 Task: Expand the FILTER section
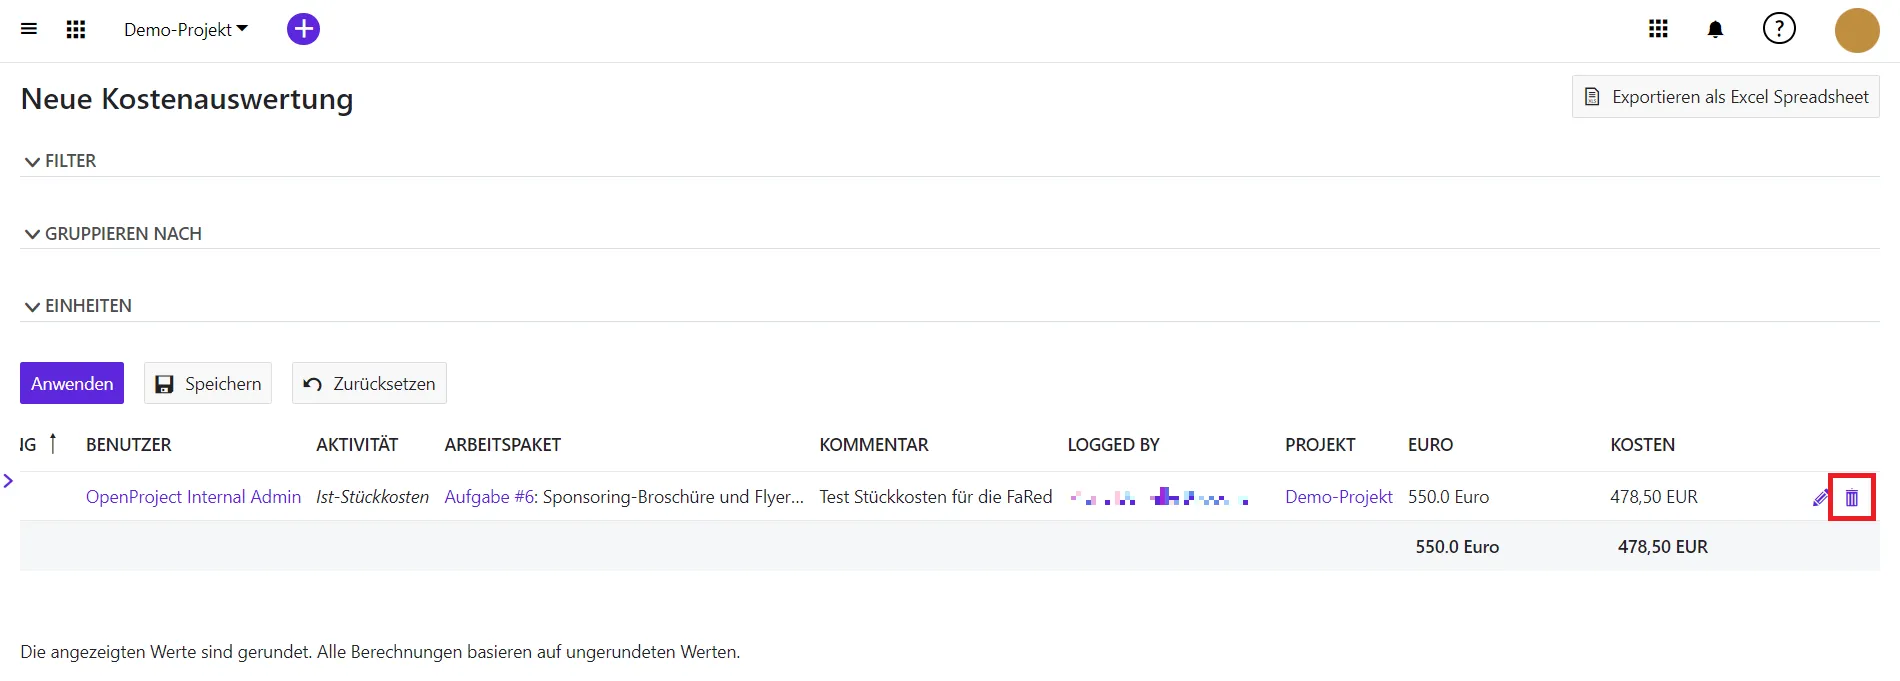click(x=60, y=161)
